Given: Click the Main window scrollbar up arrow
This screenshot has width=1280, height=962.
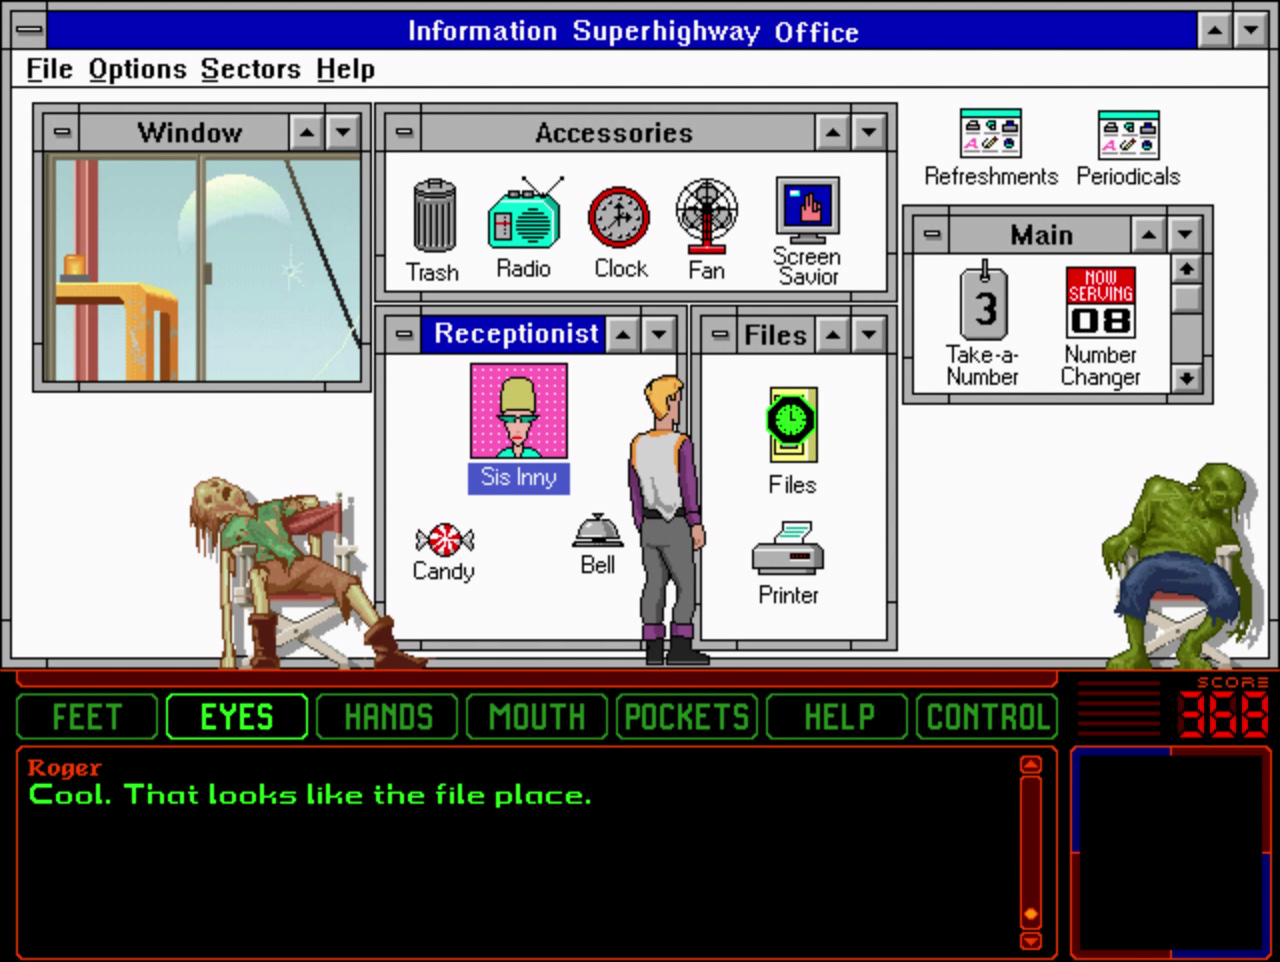Looking at the screenshot, I should [1186, 270].
